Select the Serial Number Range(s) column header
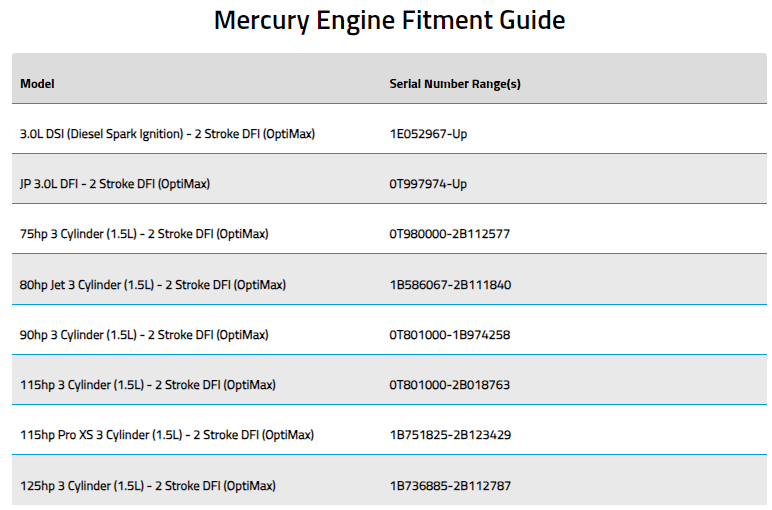The image size is (772, 510). coord(454,84)
